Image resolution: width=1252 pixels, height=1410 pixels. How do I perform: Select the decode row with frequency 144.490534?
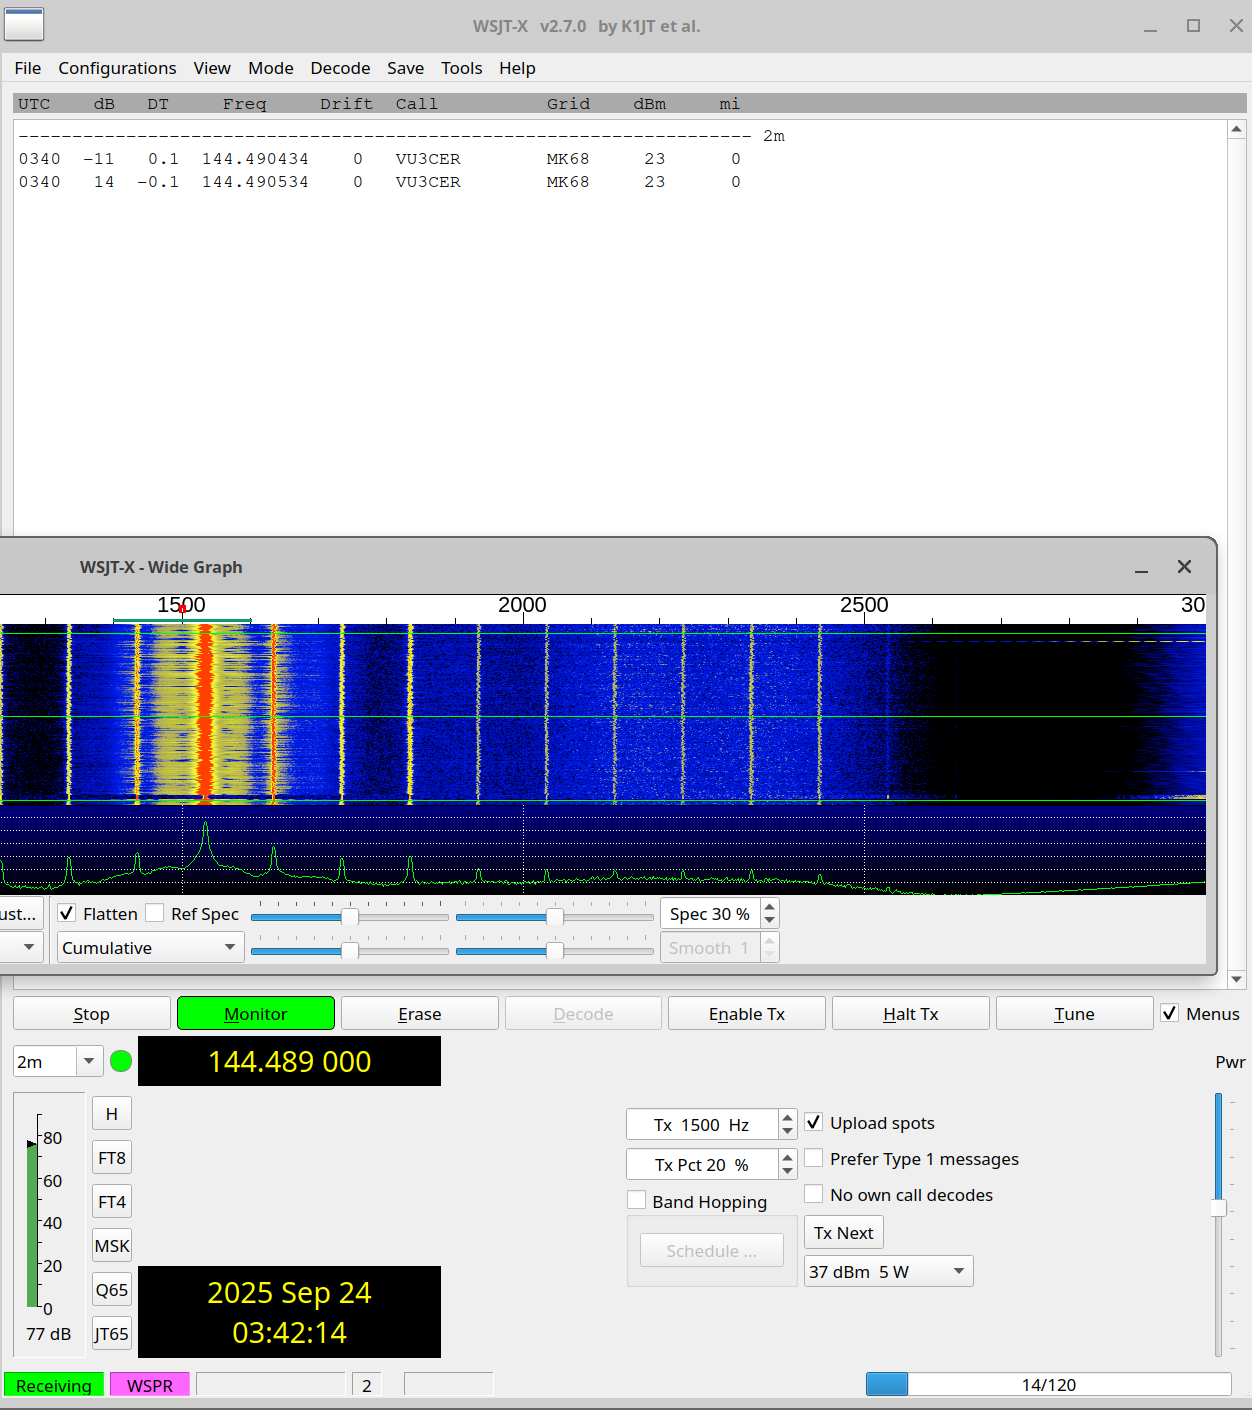tap(380, 182)
